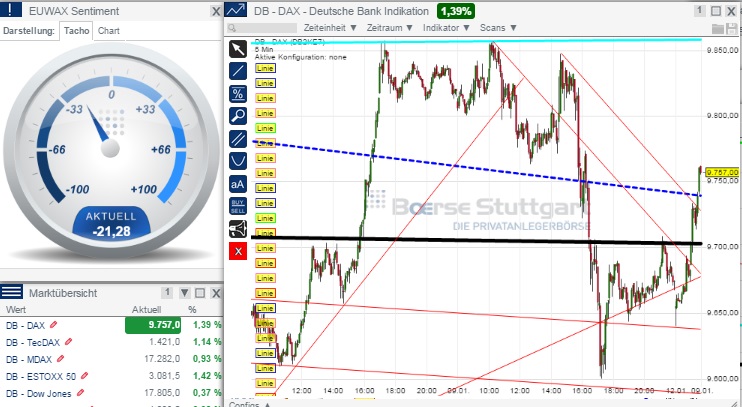
Task: Click the 9.850,00 price axis label
Action: click(722, 50)
